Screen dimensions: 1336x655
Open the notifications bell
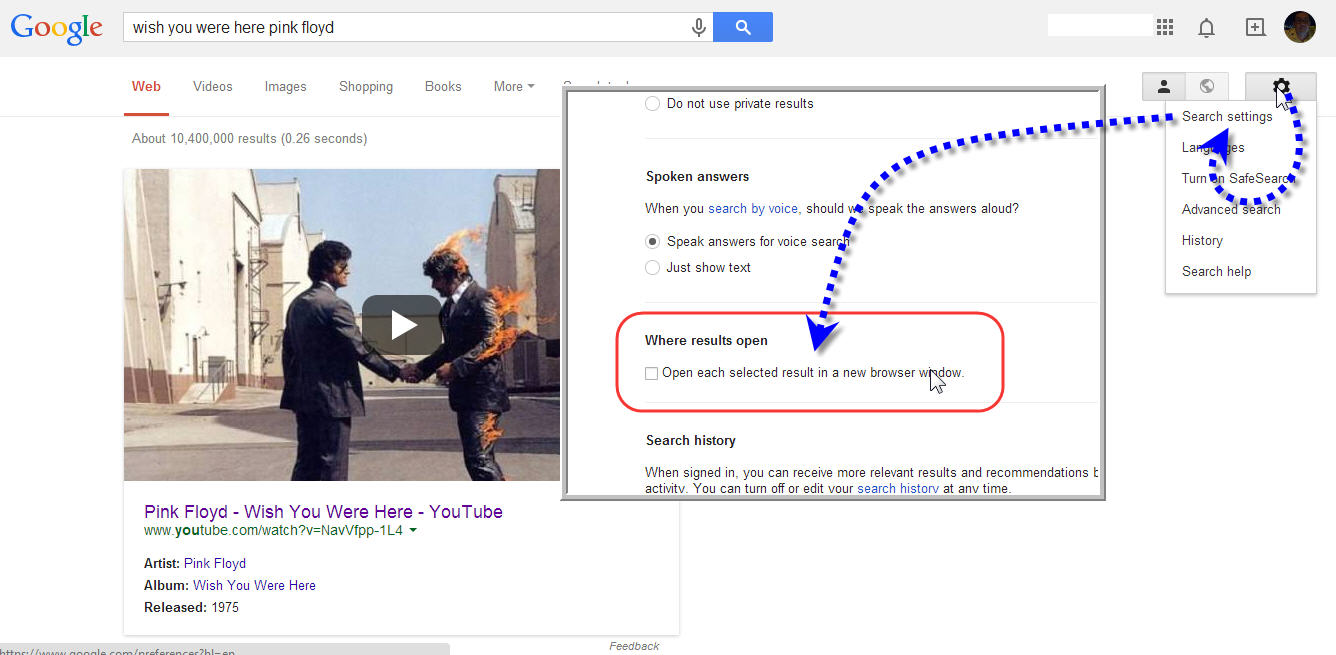(1206, 28)
